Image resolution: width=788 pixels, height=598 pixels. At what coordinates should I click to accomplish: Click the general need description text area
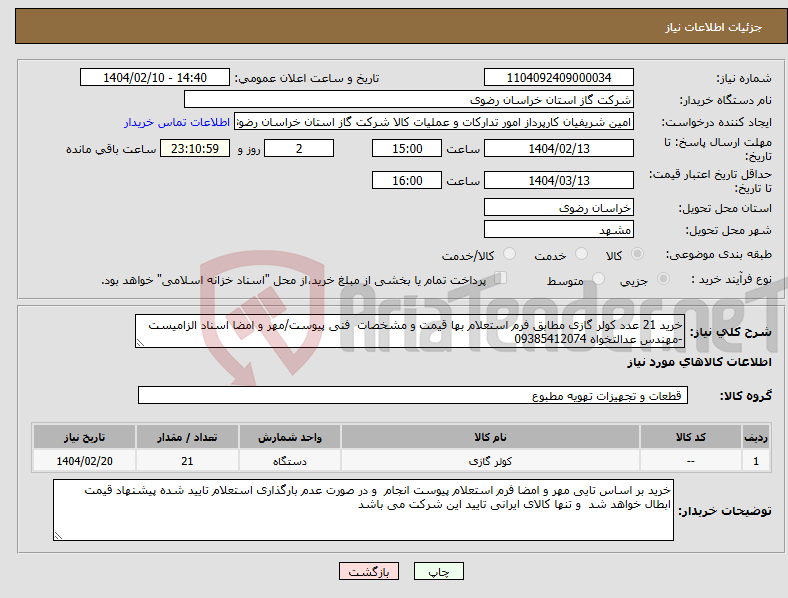(410, 331)
